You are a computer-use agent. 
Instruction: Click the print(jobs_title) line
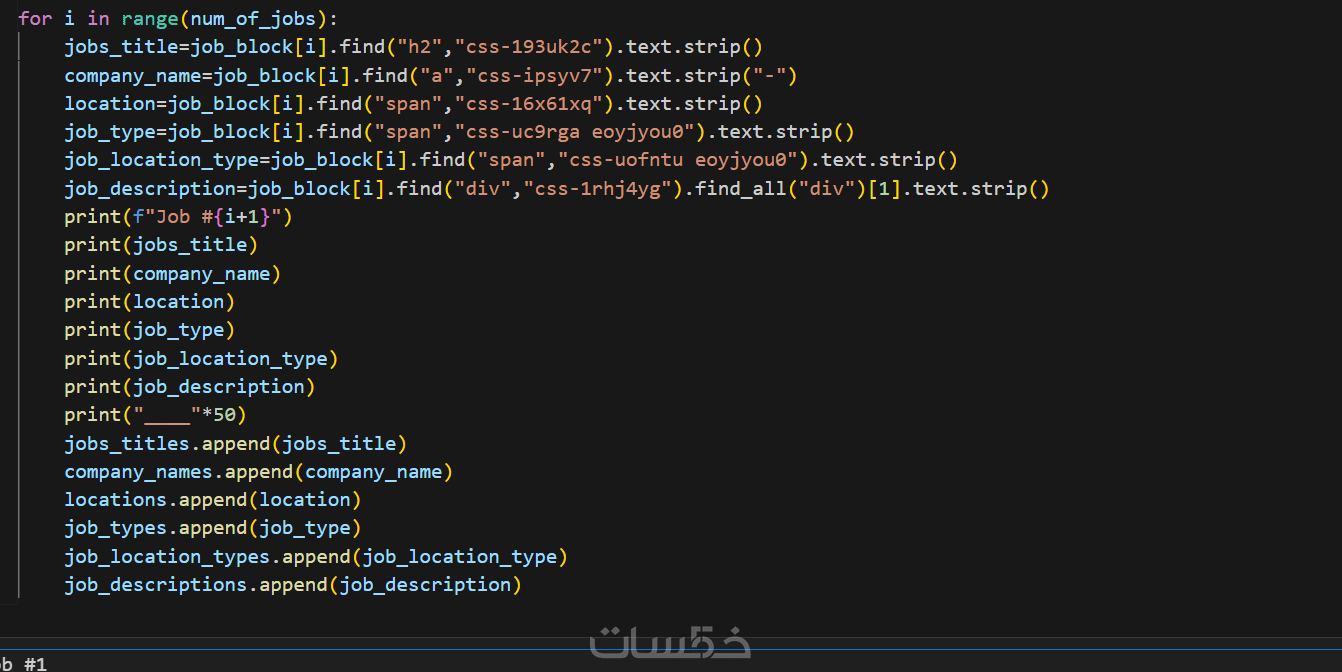pyautogui.click(x=161, y=245)
